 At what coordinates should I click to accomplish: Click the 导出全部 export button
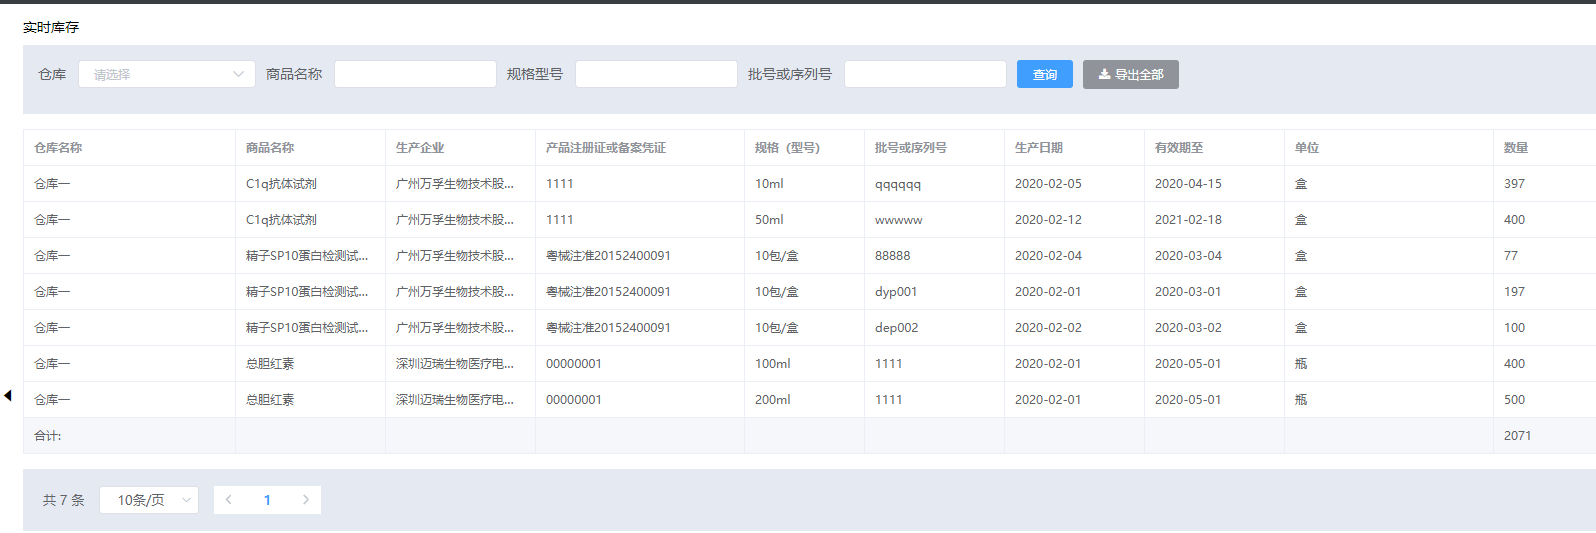tap(1130, 74)
